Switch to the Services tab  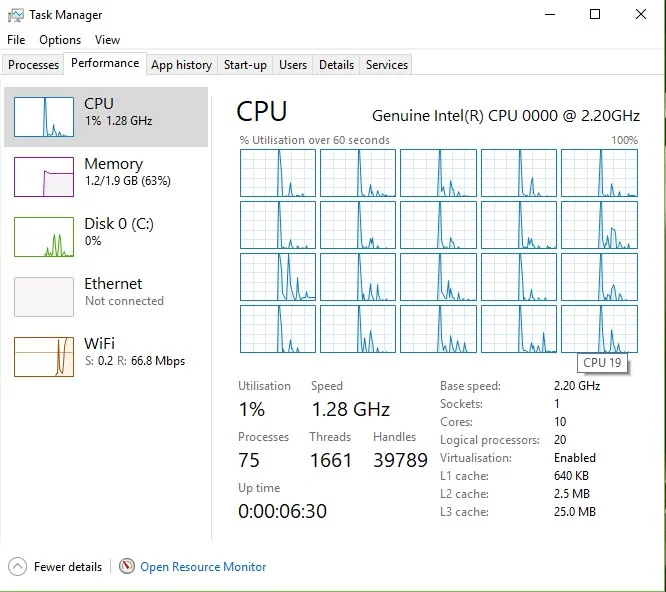(387, 65)
